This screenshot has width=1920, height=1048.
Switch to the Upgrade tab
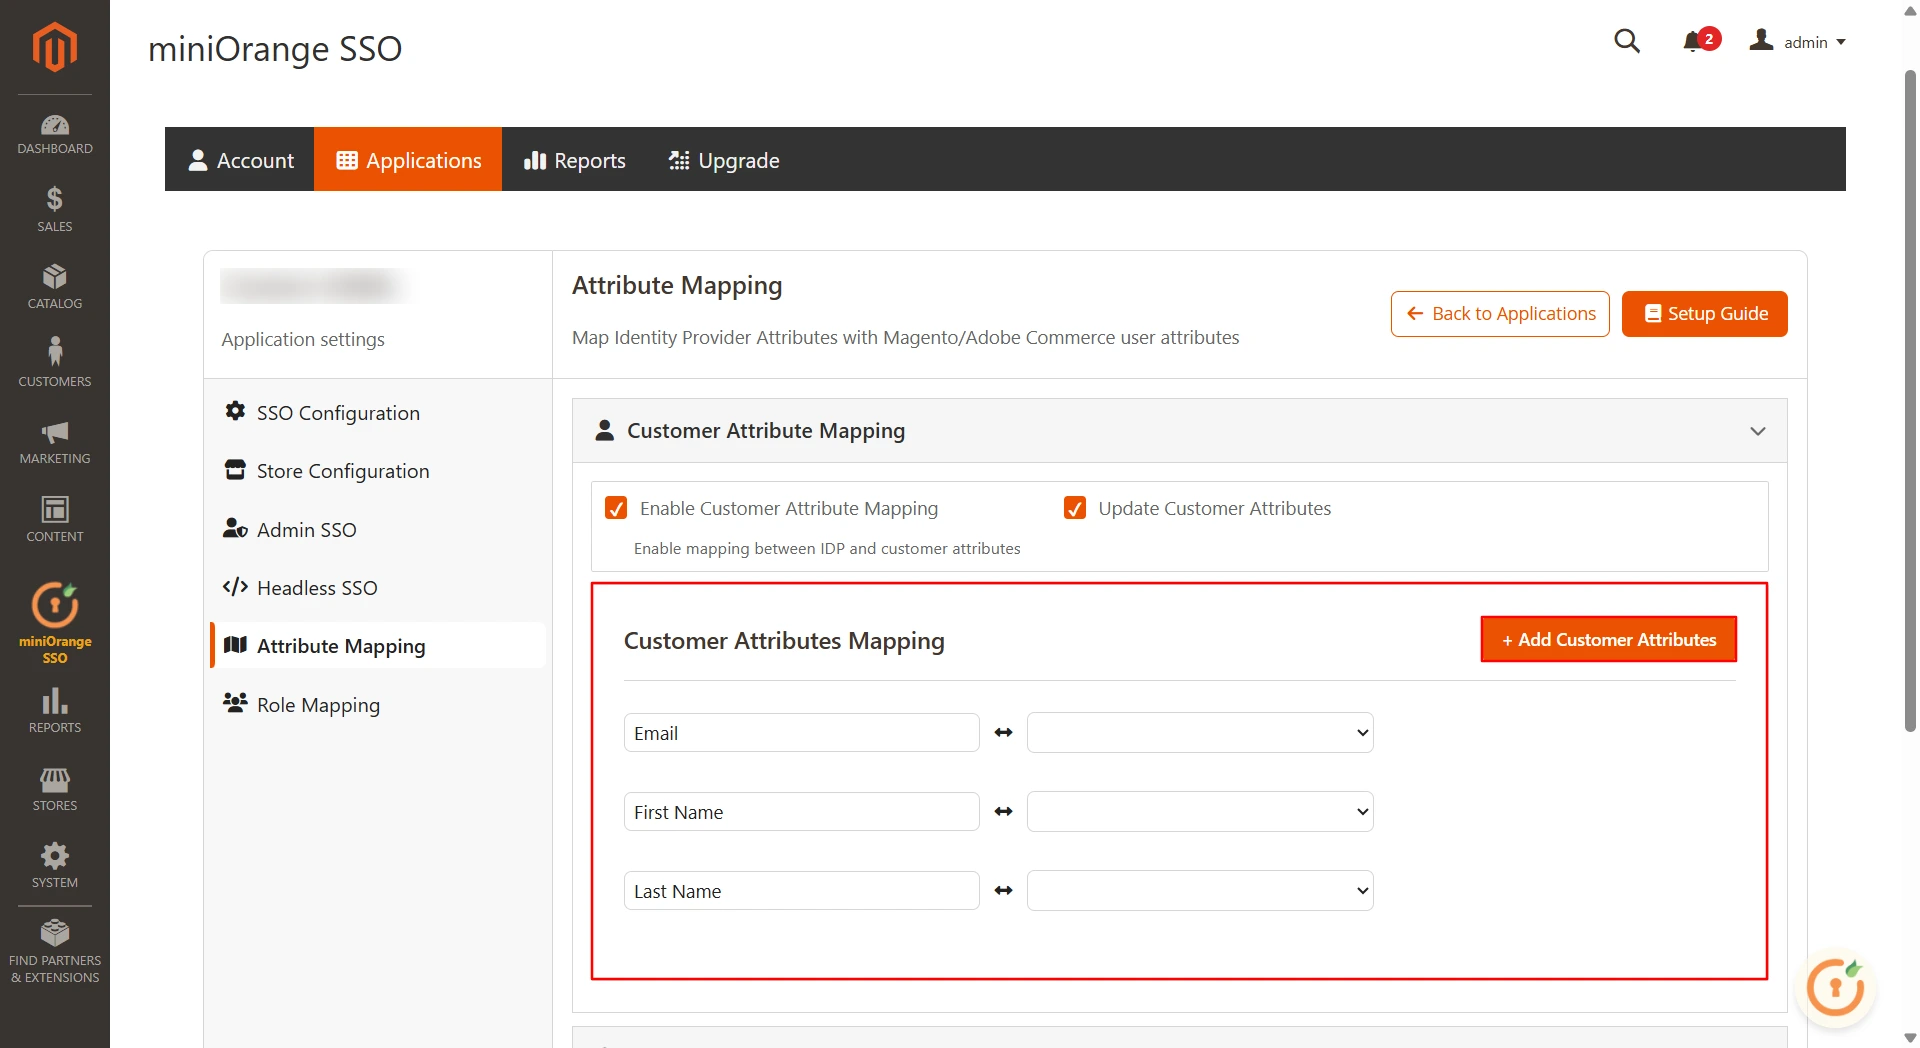(724, 160)
